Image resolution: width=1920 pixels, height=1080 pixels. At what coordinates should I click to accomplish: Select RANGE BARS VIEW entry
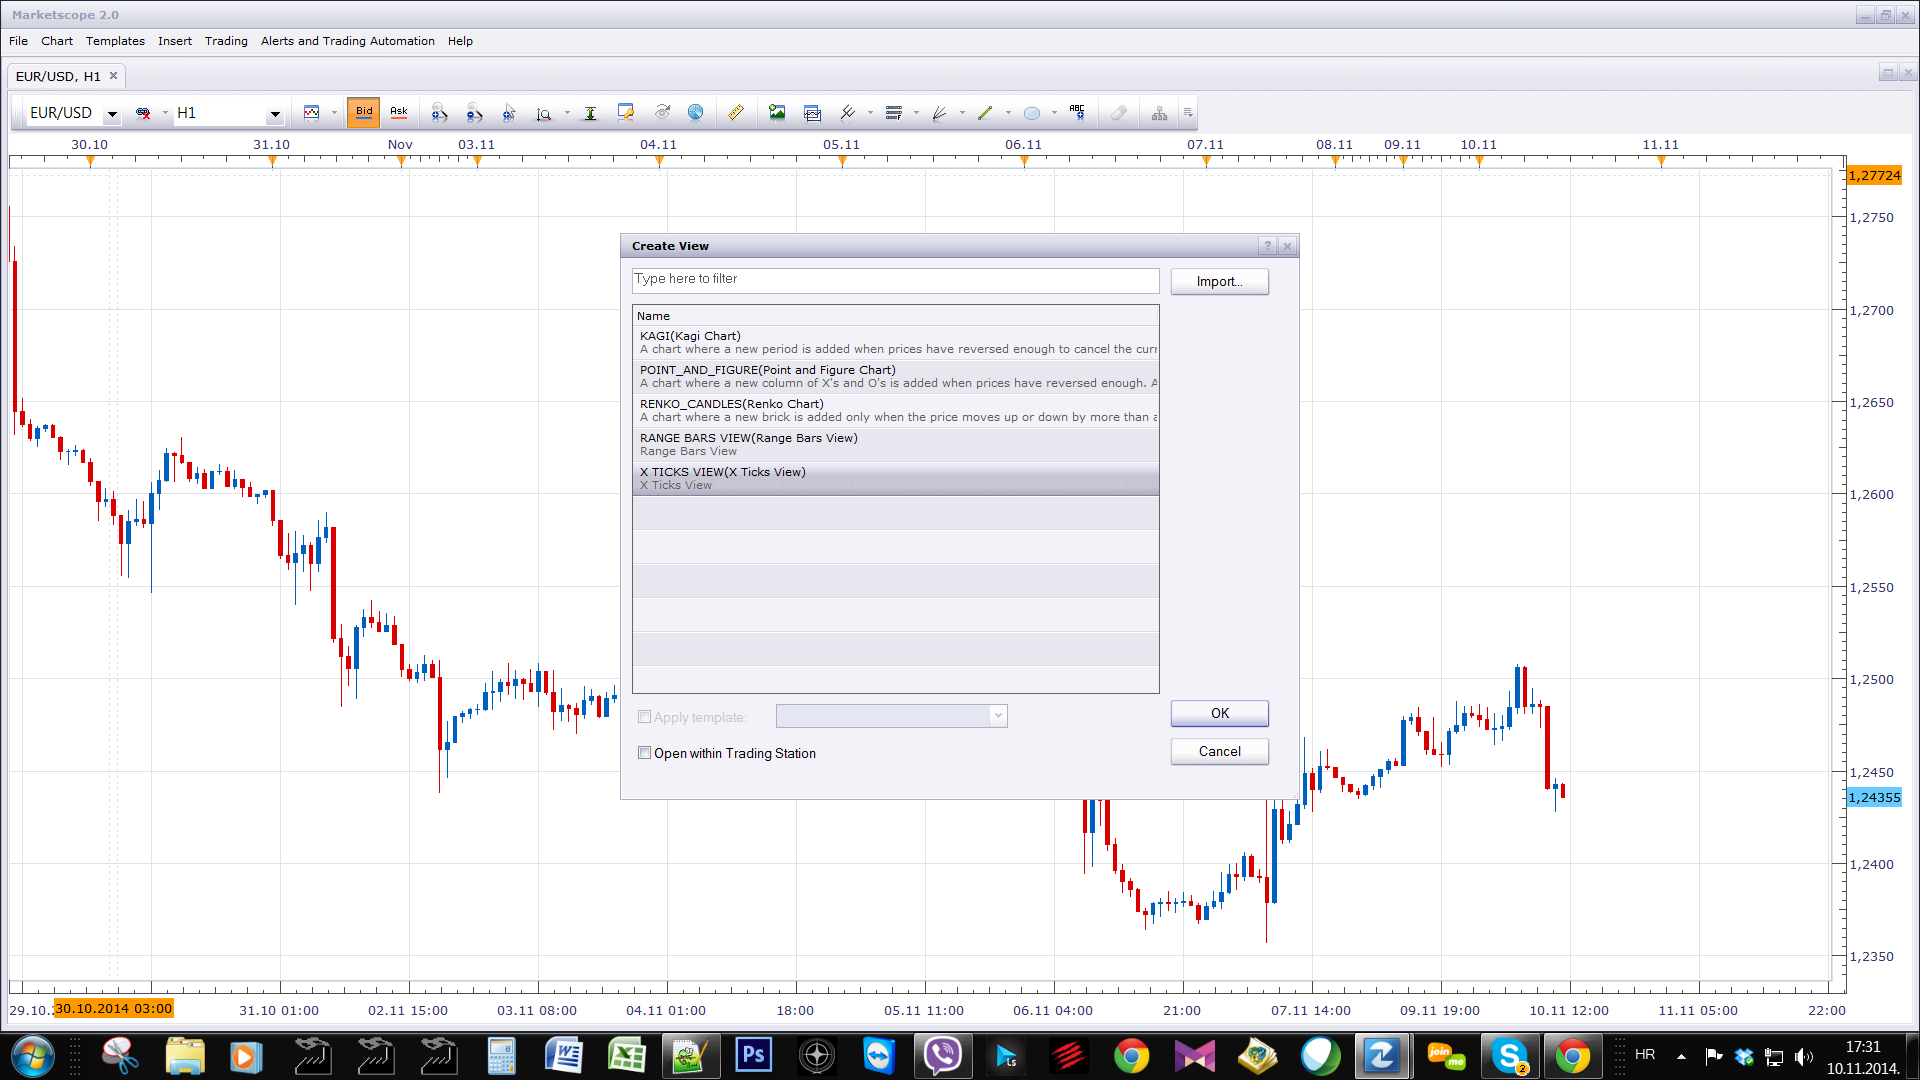896,444
